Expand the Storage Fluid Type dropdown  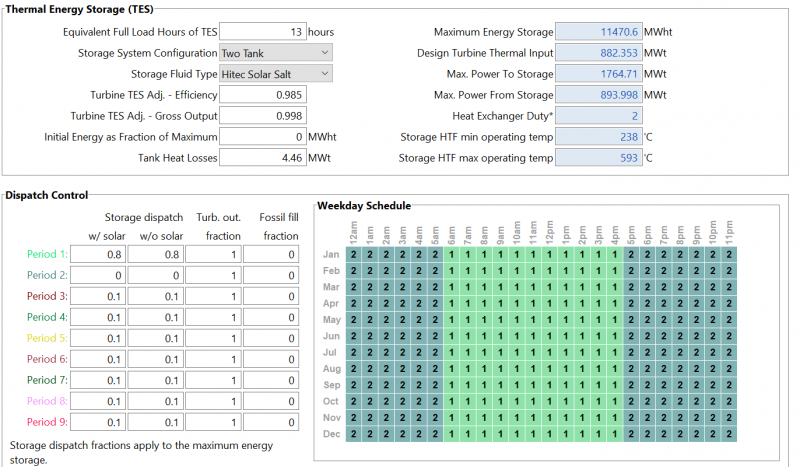pyautogui.click(x=275, y=74)
